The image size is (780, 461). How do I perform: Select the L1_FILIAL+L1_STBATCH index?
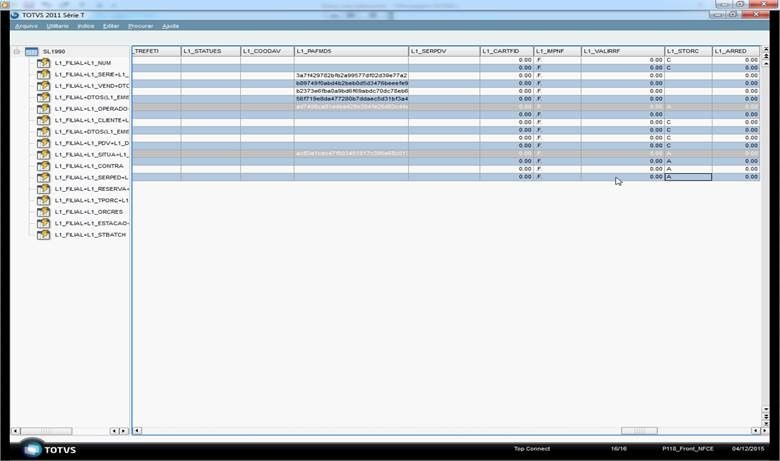(90, 235)
